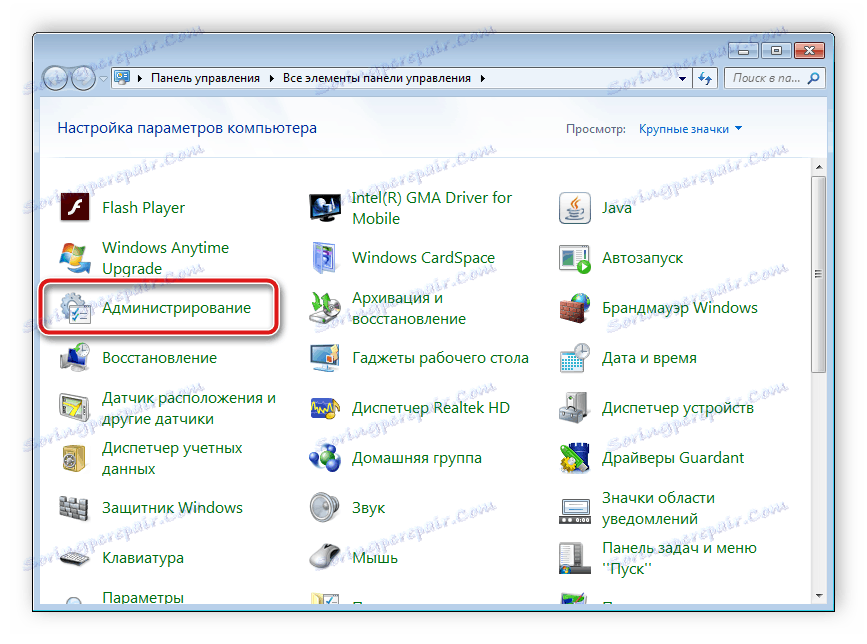Click the Мышь text link
Screen dimensions: 867x644
point(375,558)
